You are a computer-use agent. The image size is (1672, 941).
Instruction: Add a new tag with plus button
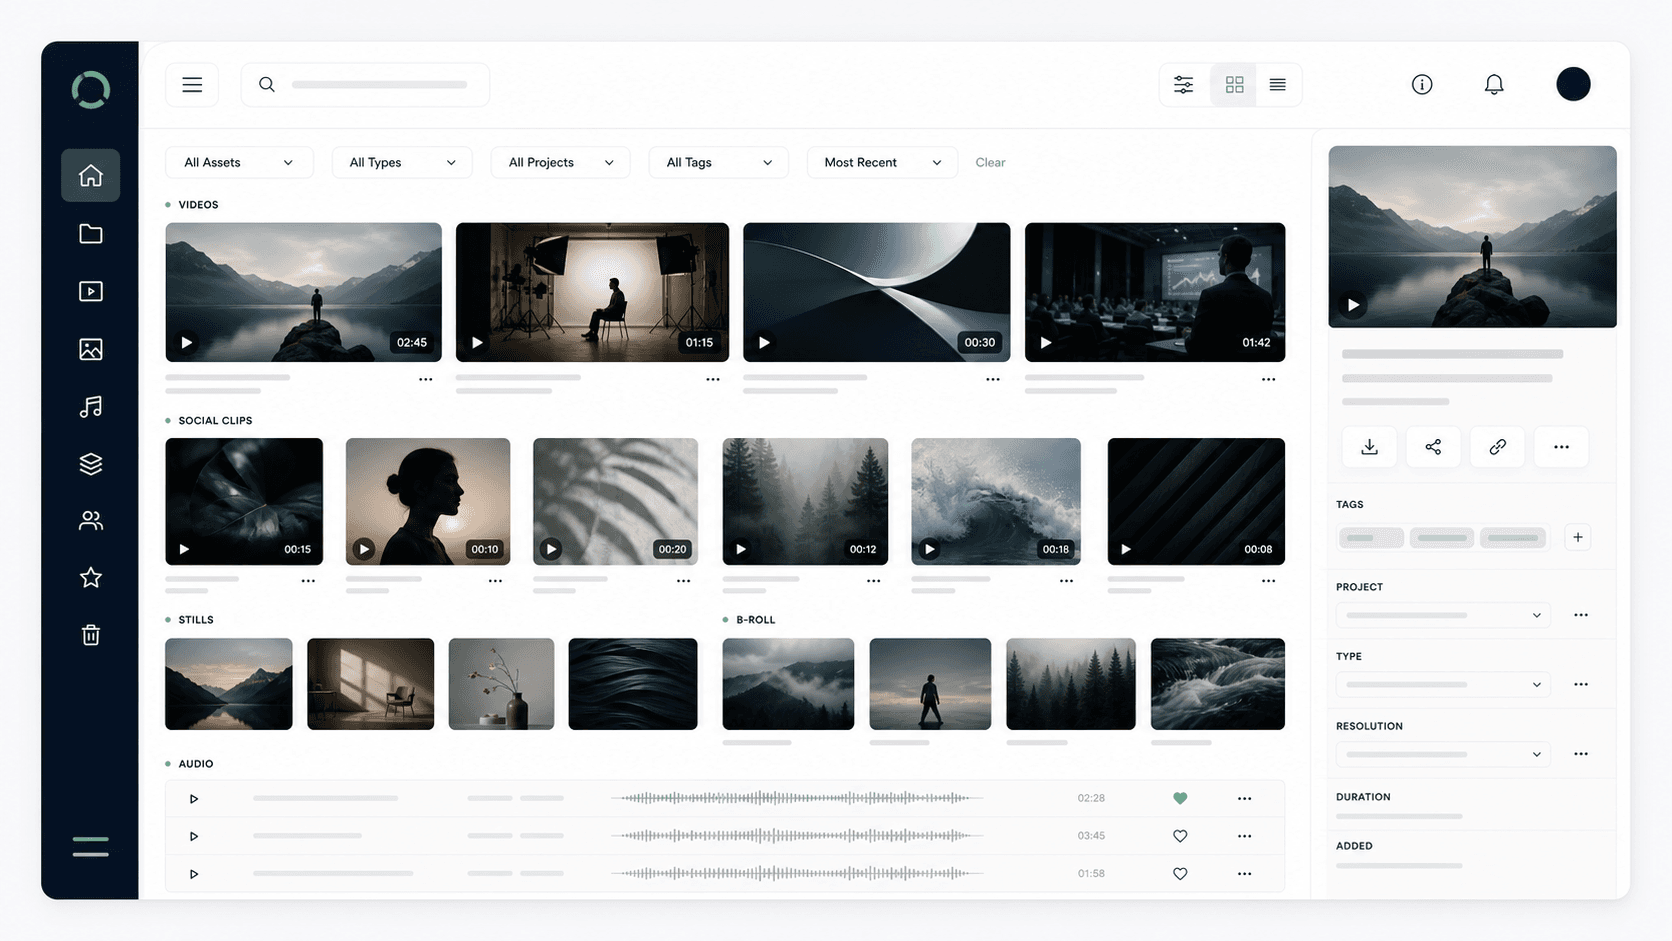pos(1577,537)
